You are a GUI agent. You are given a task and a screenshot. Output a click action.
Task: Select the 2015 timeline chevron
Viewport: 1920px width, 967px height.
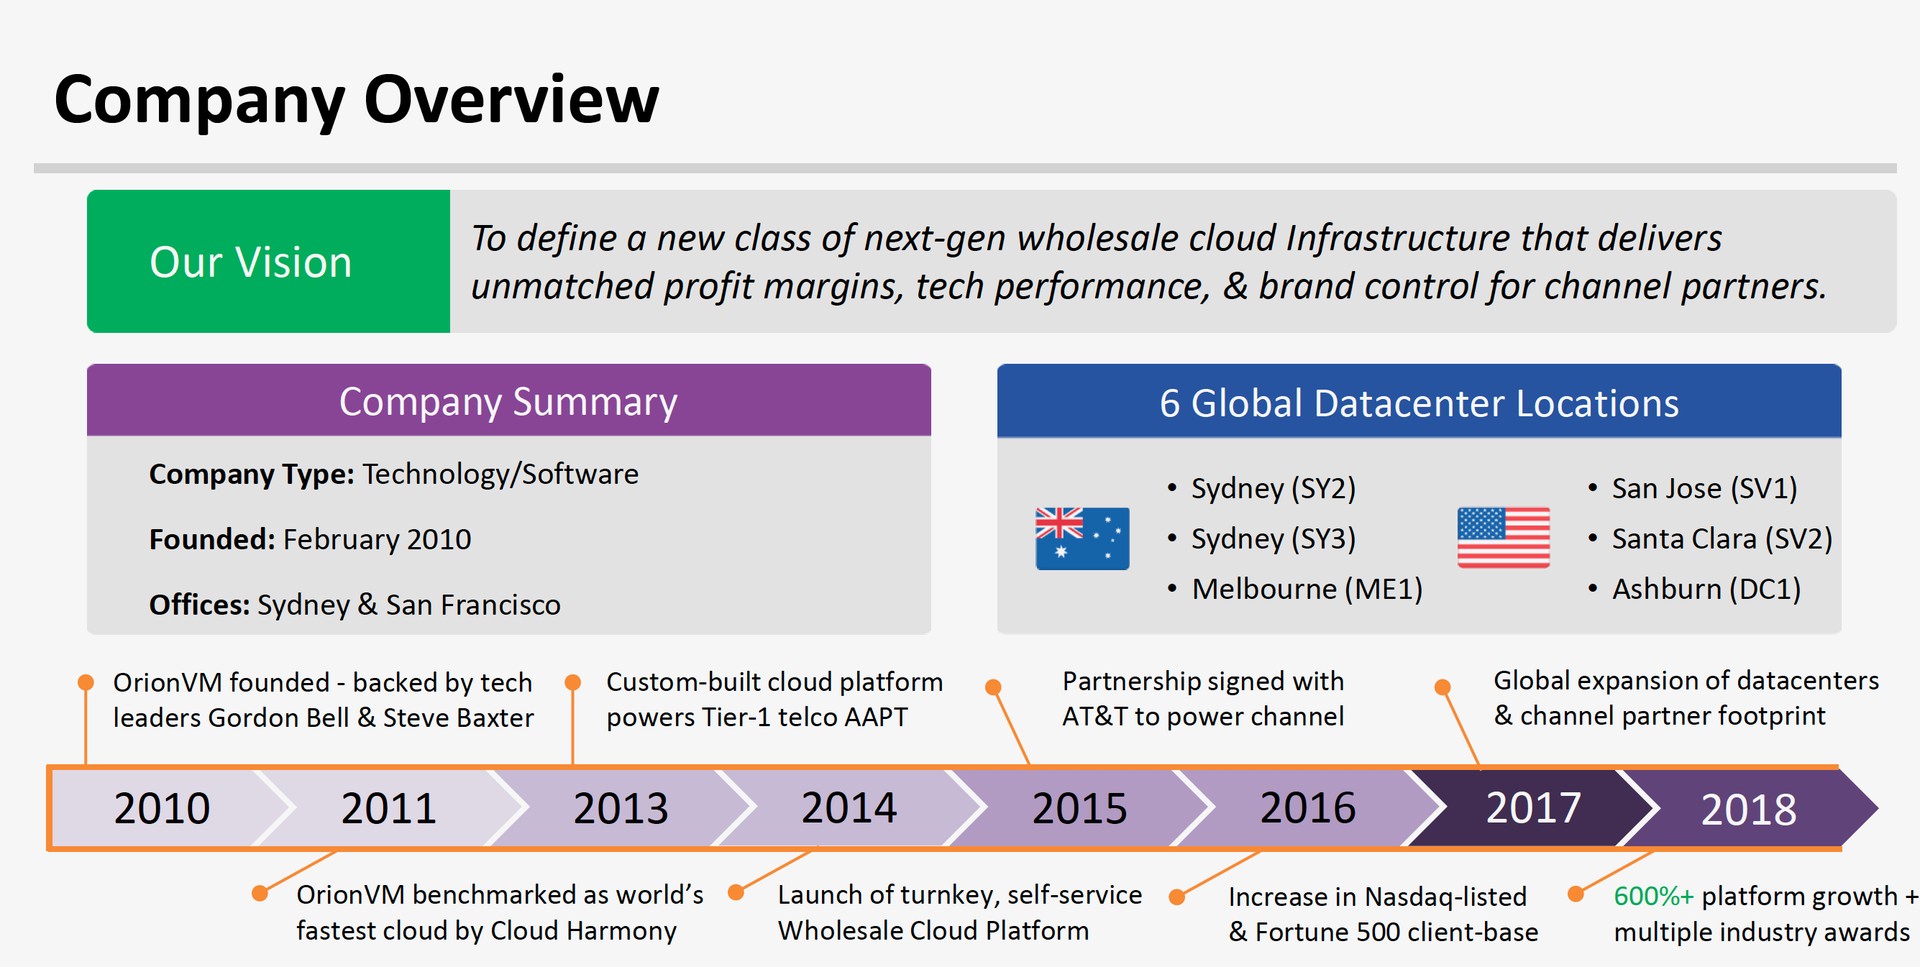coord(1079,808)
